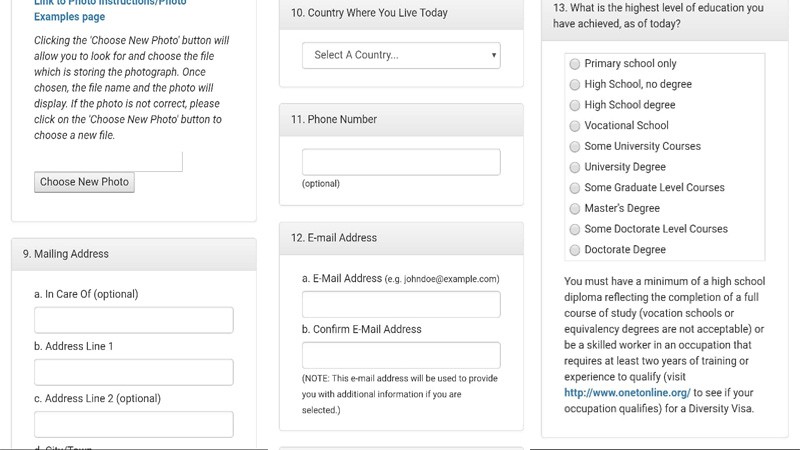Select Vocational School radio button
Image resolution: width=800 pixels, height=450 pixels.
click(x=575, y=126)
